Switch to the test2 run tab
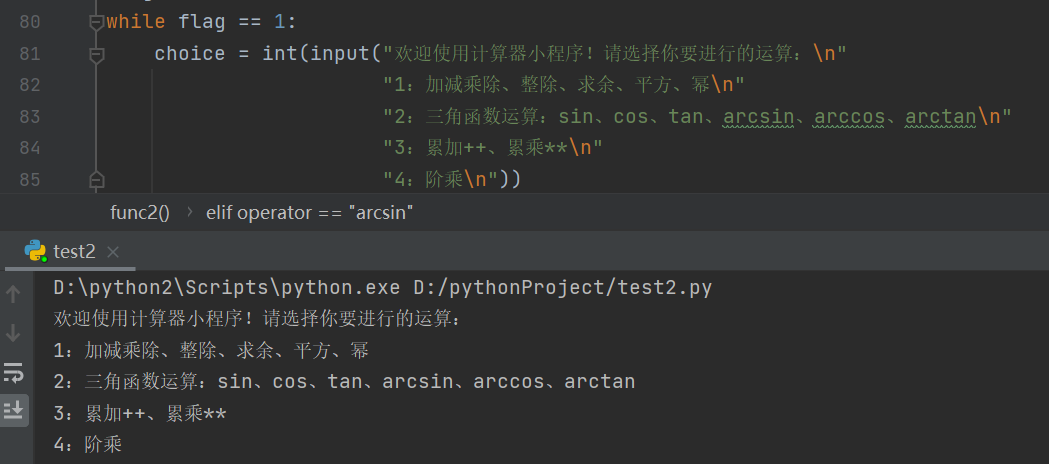The width and height of the screenshot is (1049, 464). [74, 252]
